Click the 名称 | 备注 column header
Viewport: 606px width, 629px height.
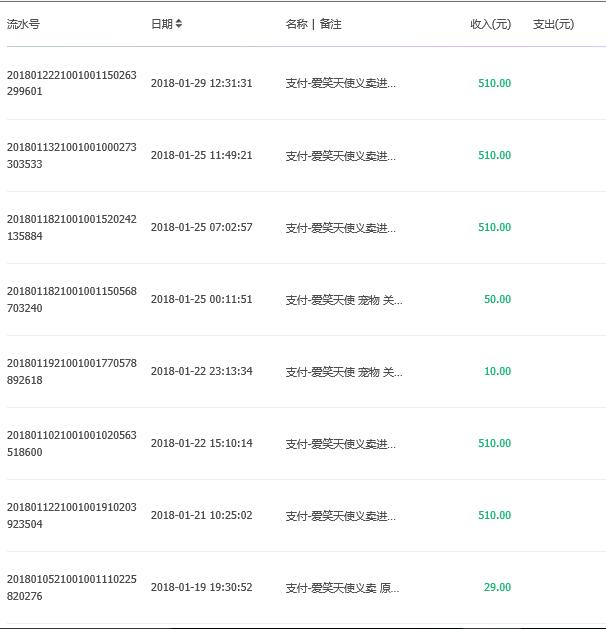(x=314, y=24)
